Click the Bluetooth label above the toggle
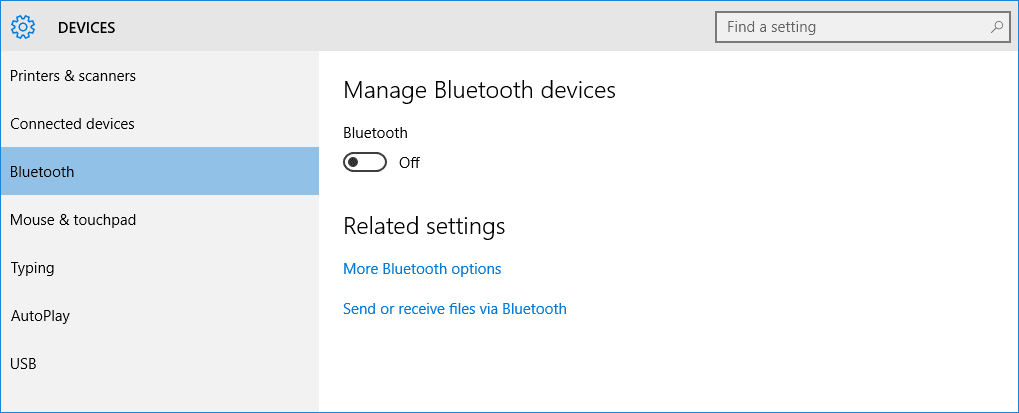Screen dimensions: 1019x413 375,132
